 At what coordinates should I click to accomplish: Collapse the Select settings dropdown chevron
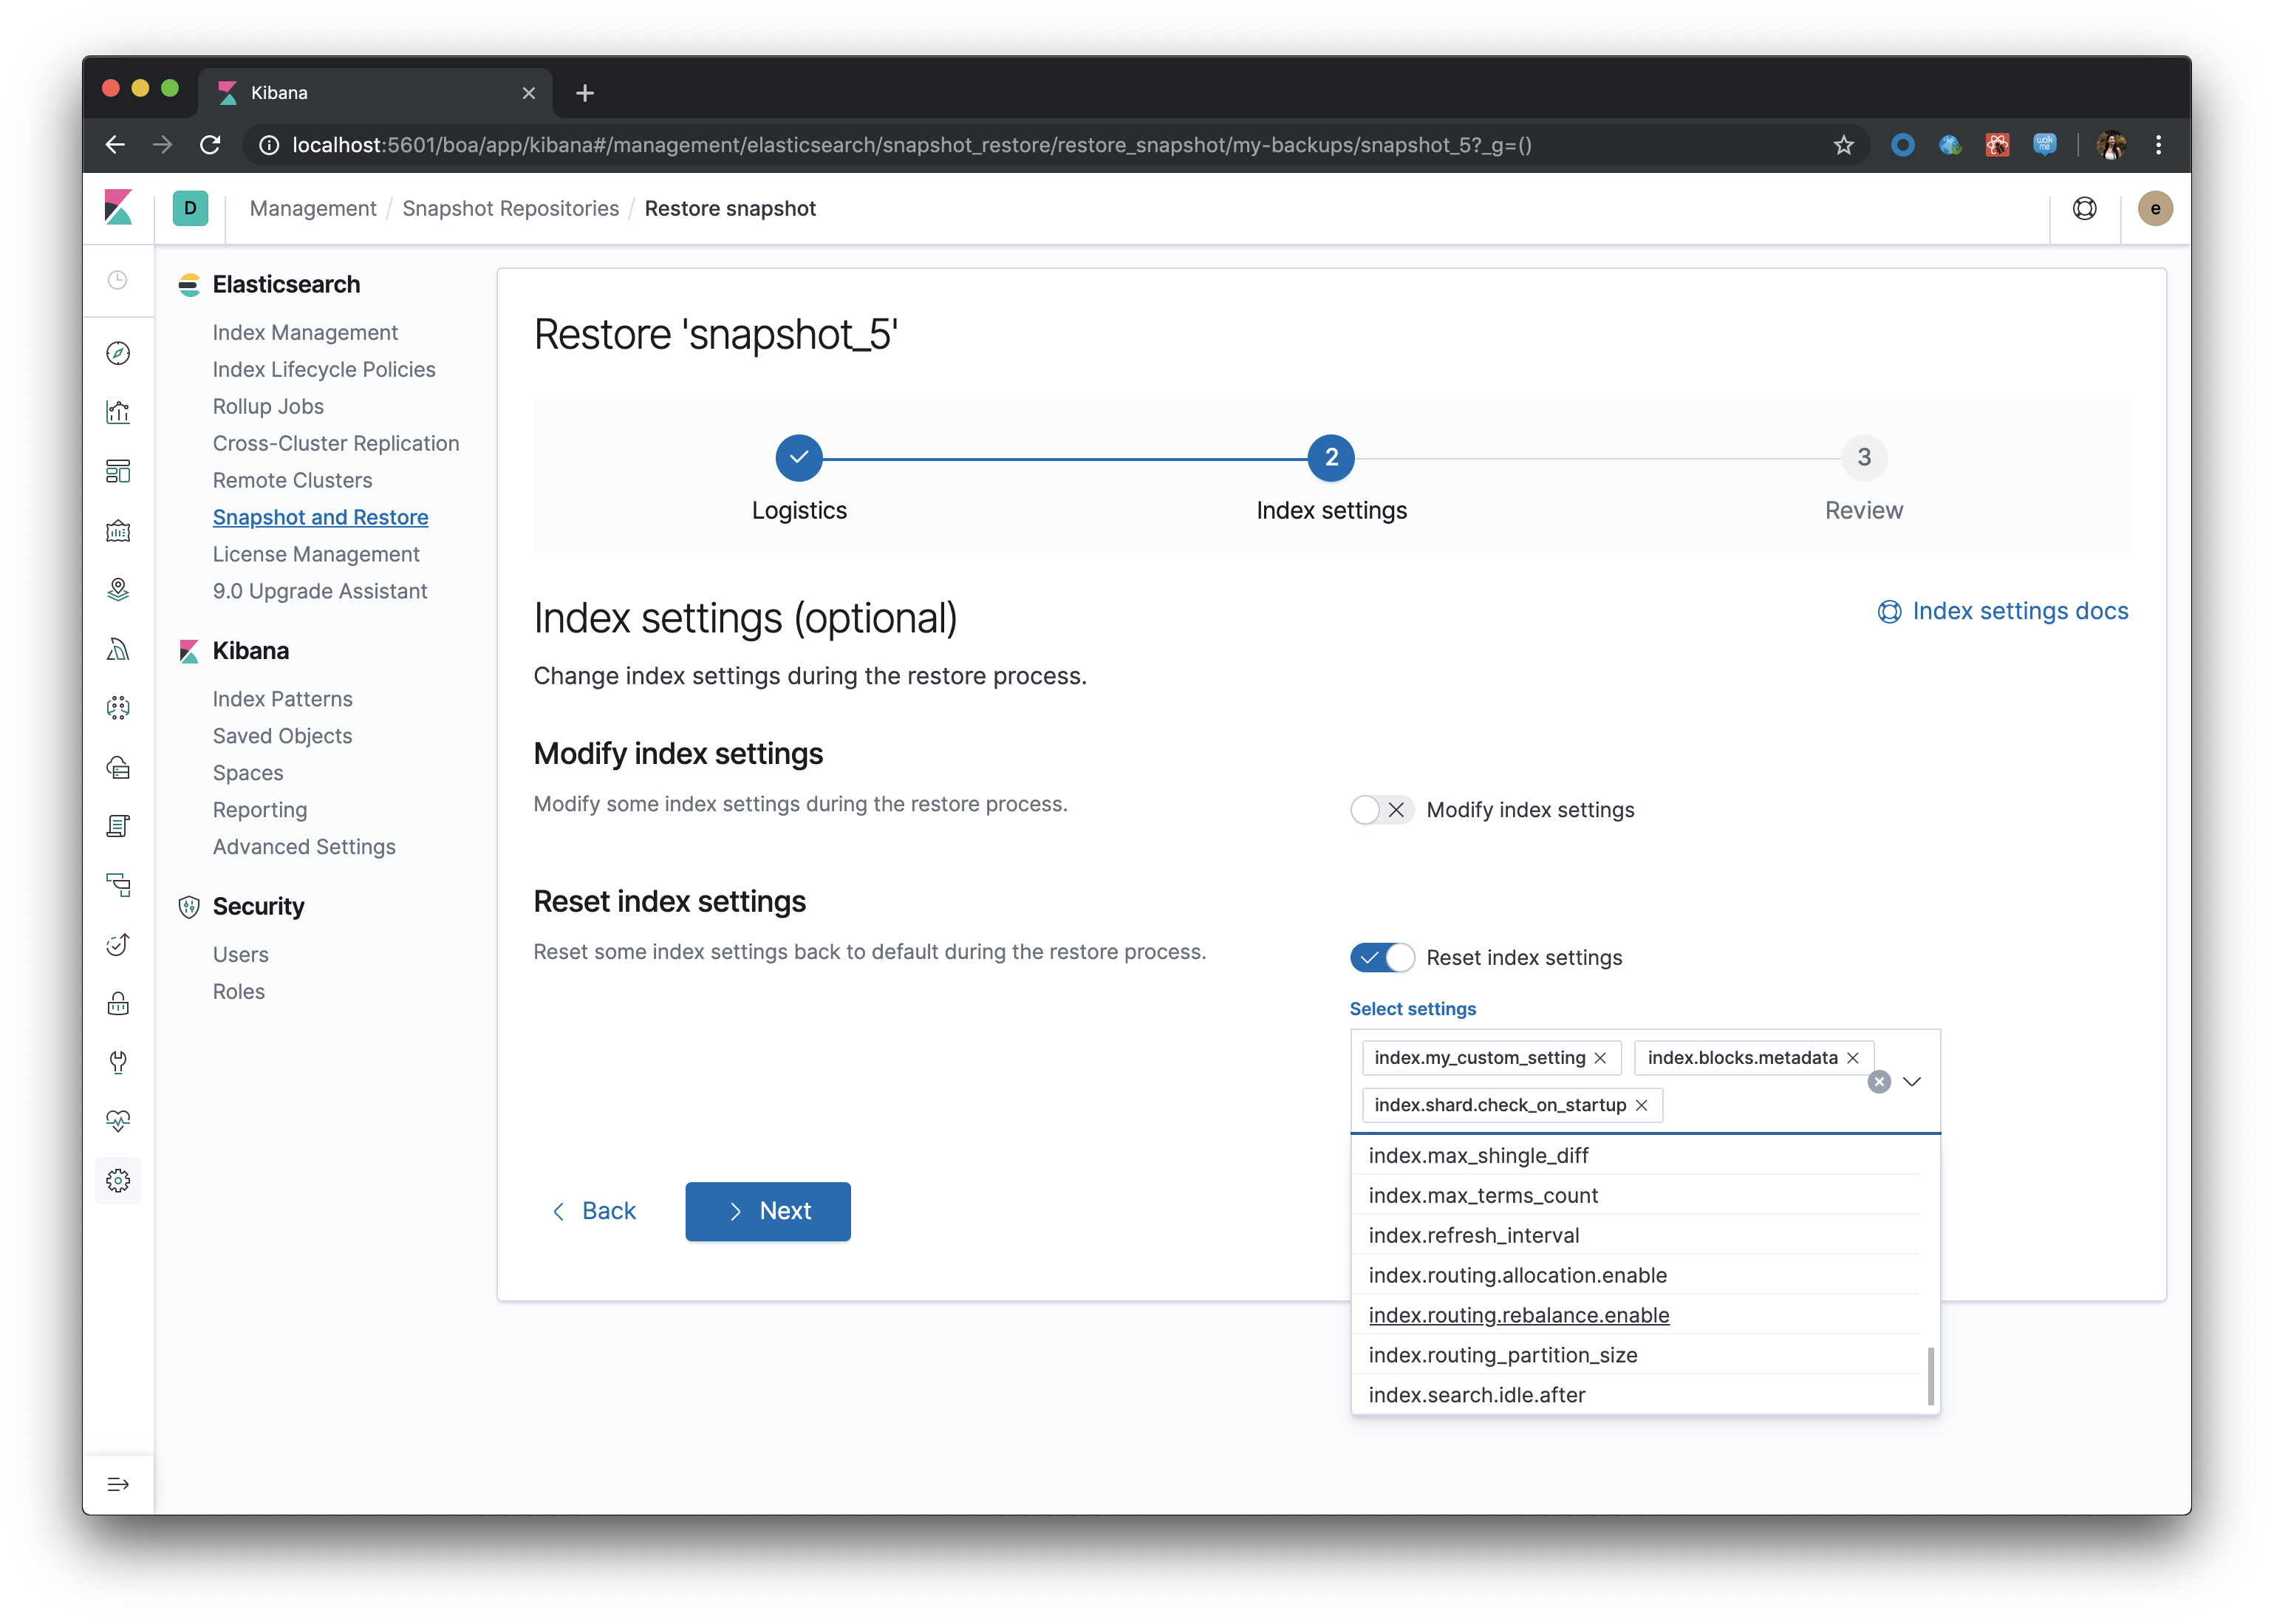(x=1912, y=1082)
